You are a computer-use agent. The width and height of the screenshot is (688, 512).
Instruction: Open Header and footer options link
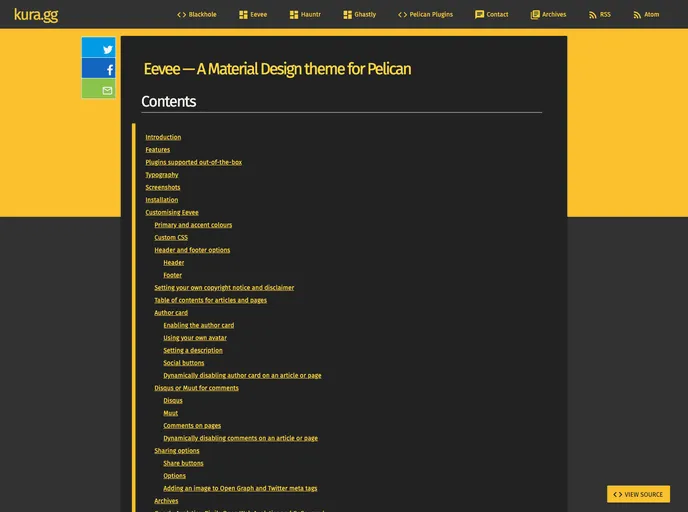192,250
